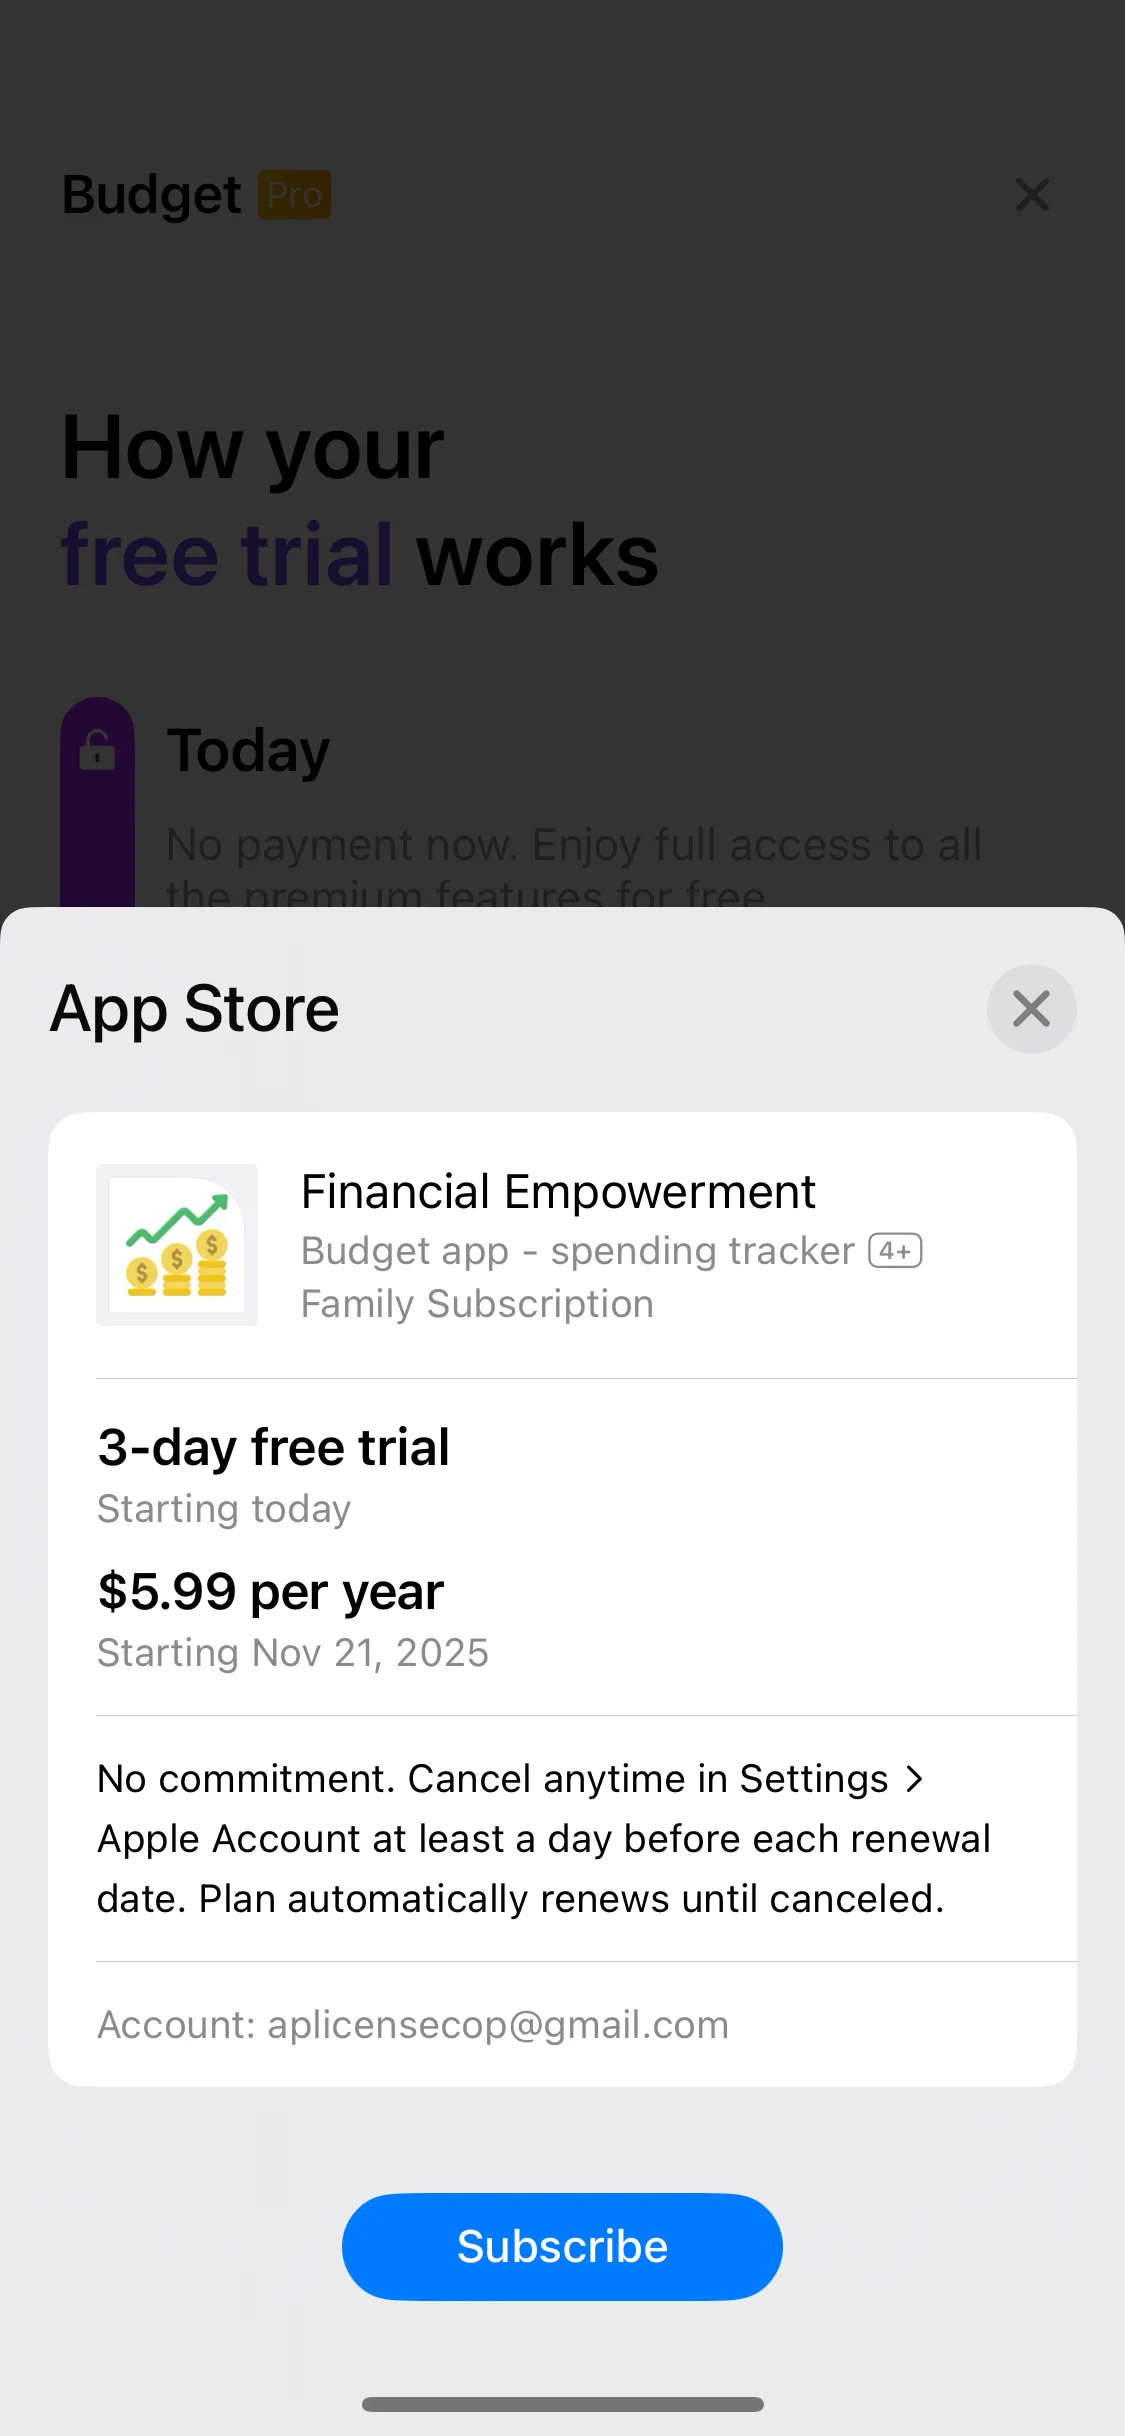Select the 3-day free trial heading
Screen dimensions: 1125x2436
click(x=274, y=1447)
